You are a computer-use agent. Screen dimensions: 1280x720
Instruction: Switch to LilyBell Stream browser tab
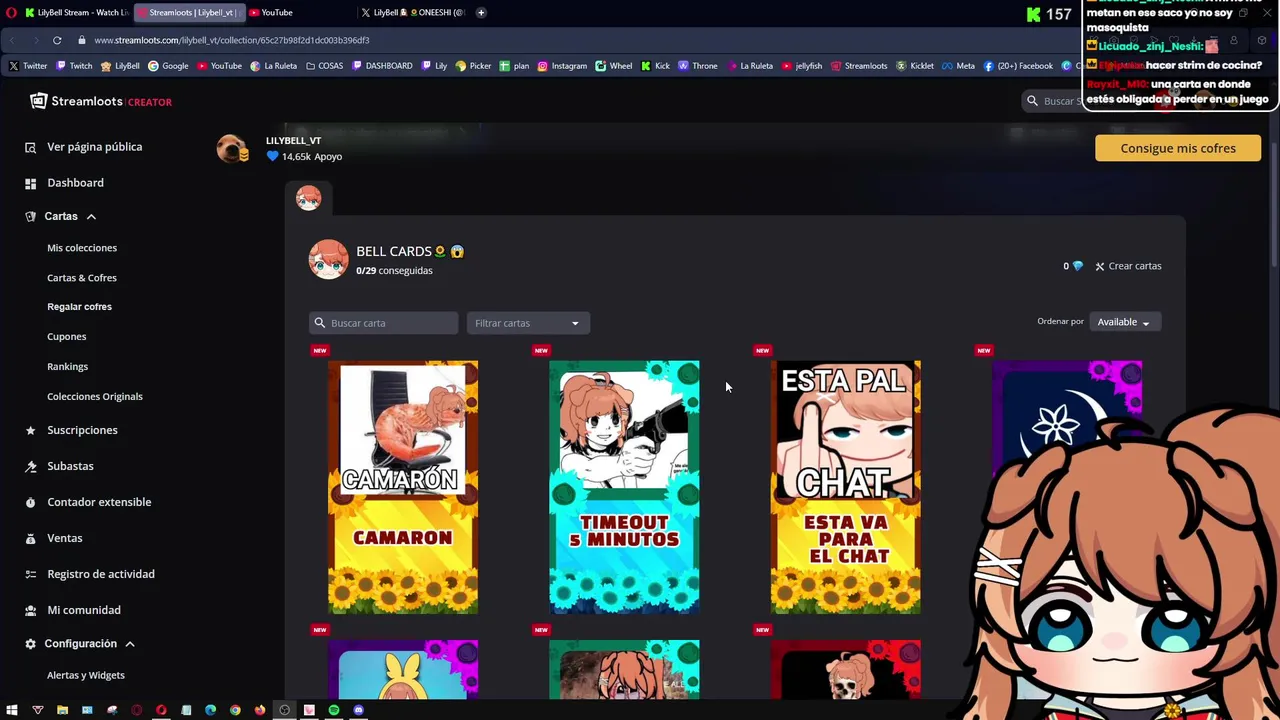pyautogui.click(x=77, y=13)
